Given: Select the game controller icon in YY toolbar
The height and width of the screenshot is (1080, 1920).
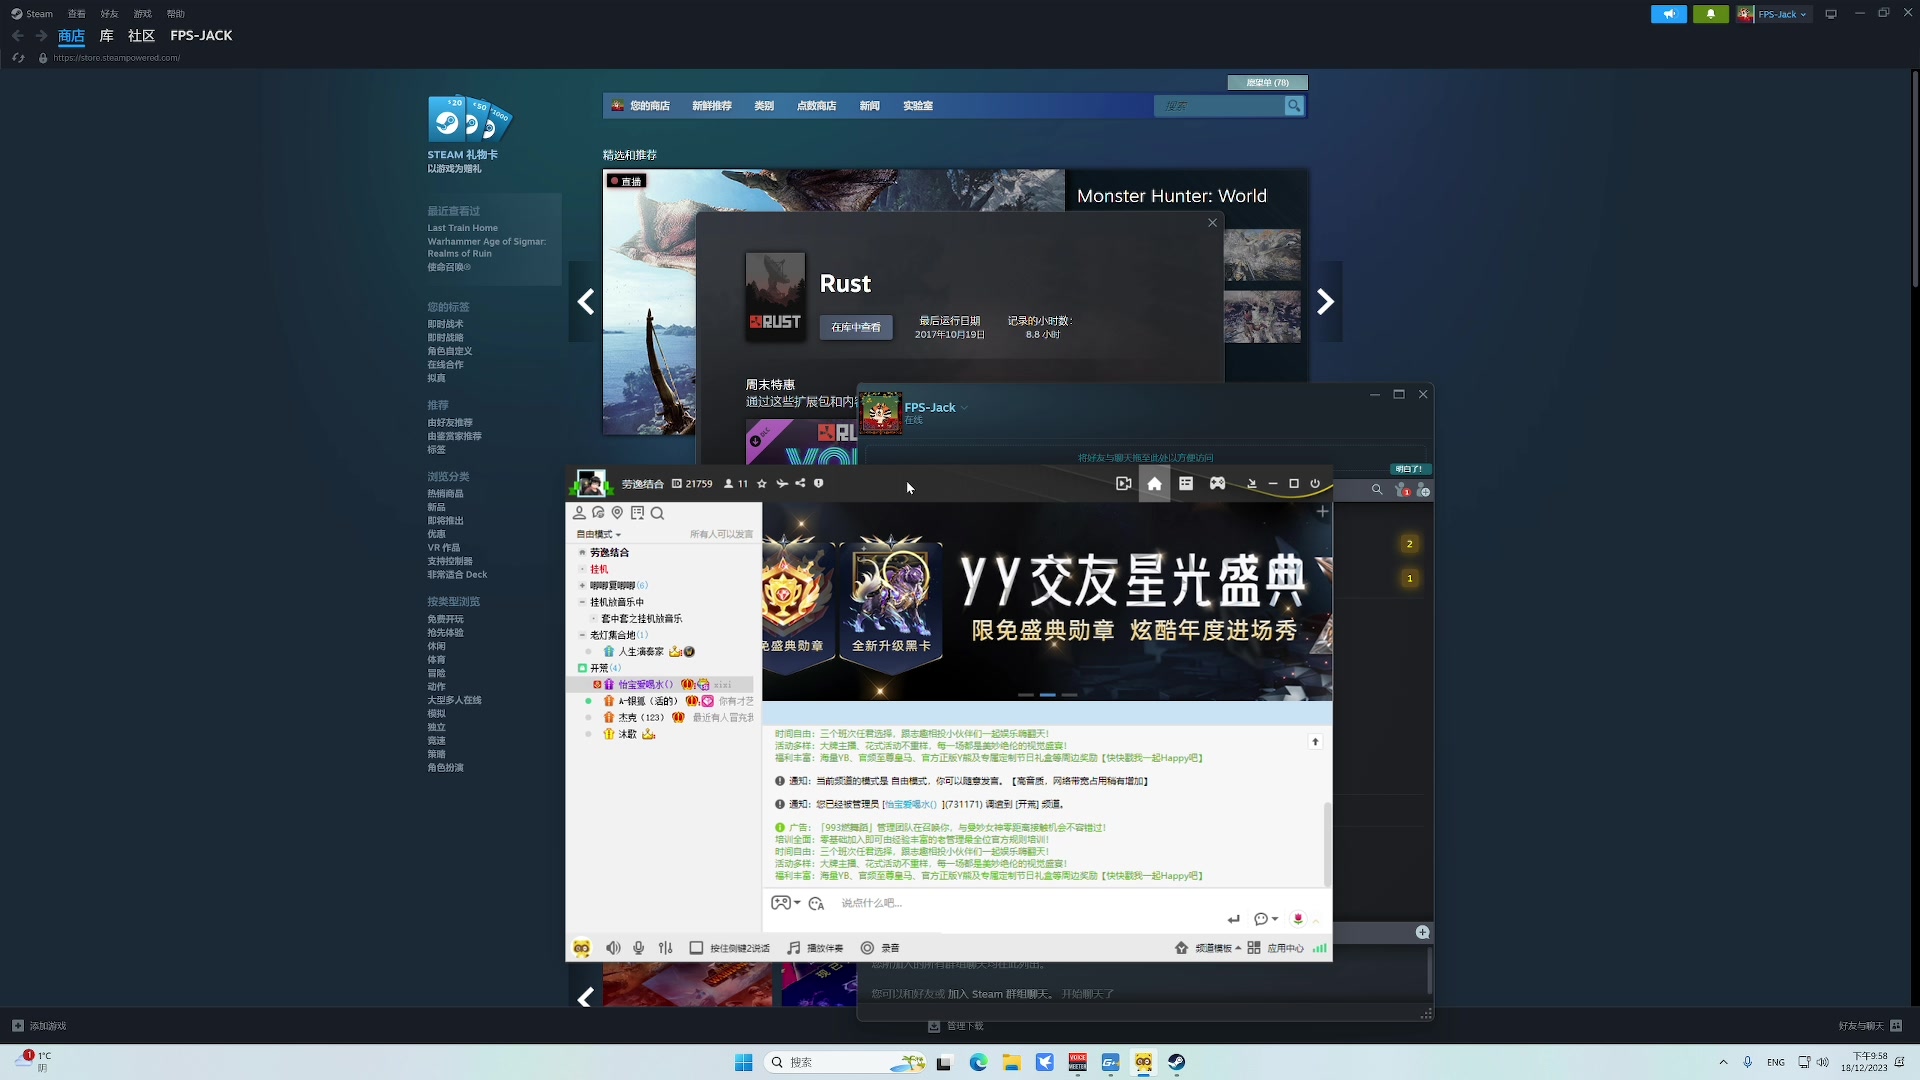Looking at the screenshot, I should pos(1217,483).
